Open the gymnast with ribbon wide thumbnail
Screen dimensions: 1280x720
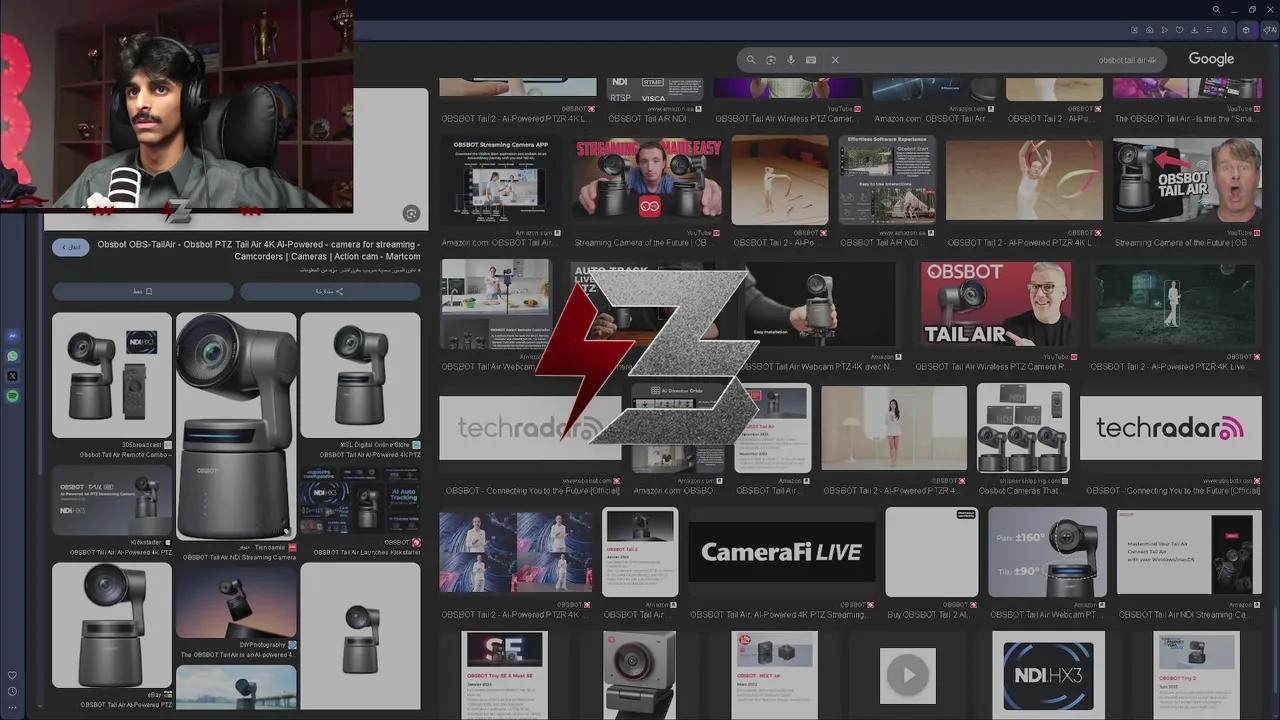[x=1024, y=179]
